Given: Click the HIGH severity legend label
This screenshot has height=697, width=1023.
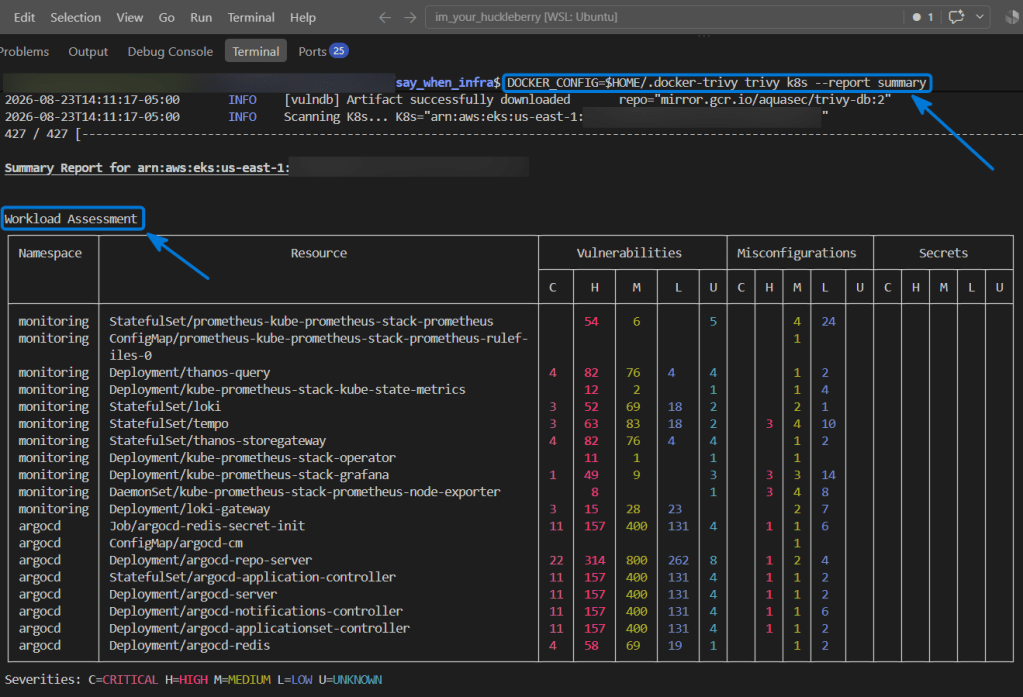Looking at the screenshot, I should pyautogui.click(x=193, y=679).
